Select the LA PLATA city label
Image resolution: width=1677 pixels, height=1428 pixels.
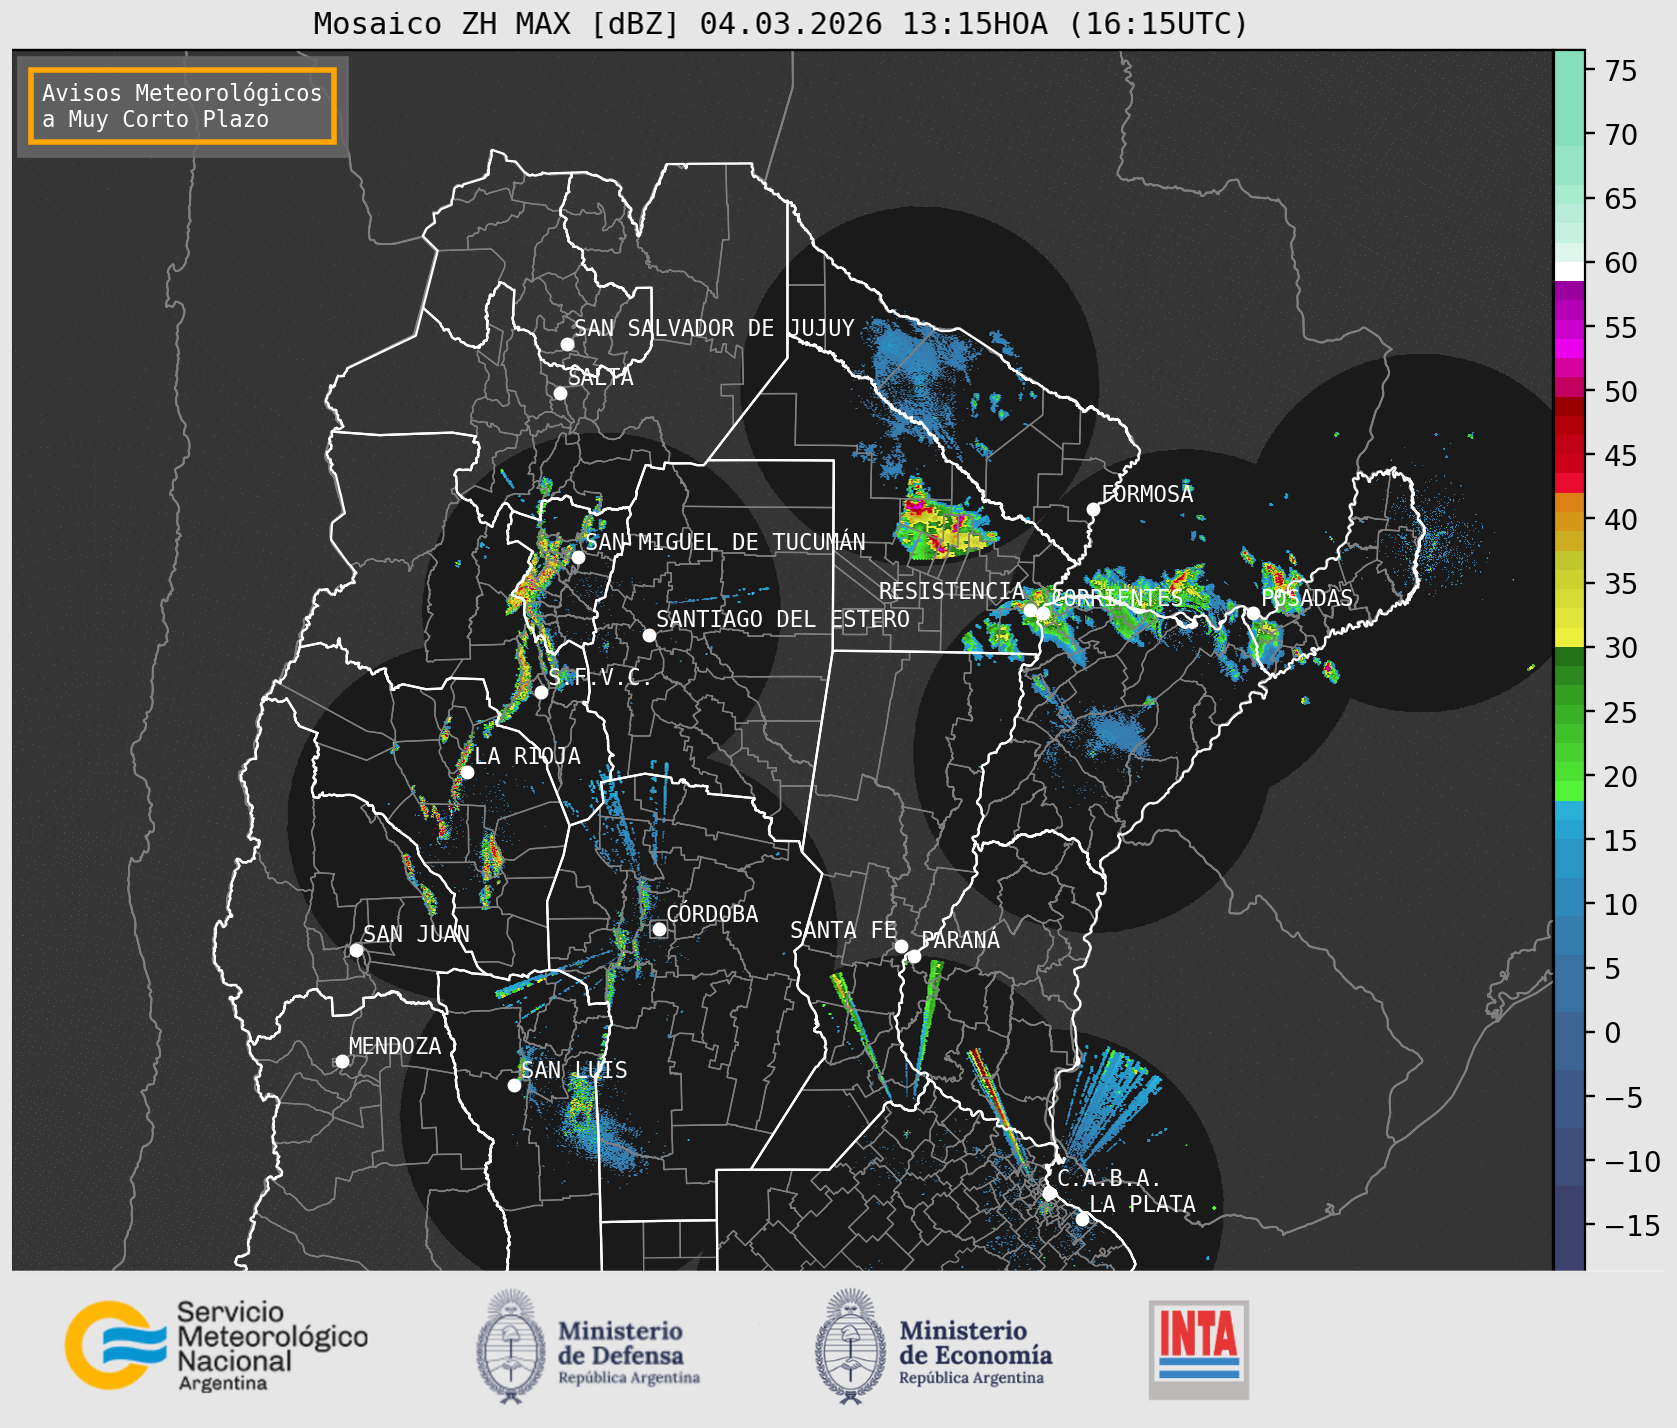tap(1142, 1204)
